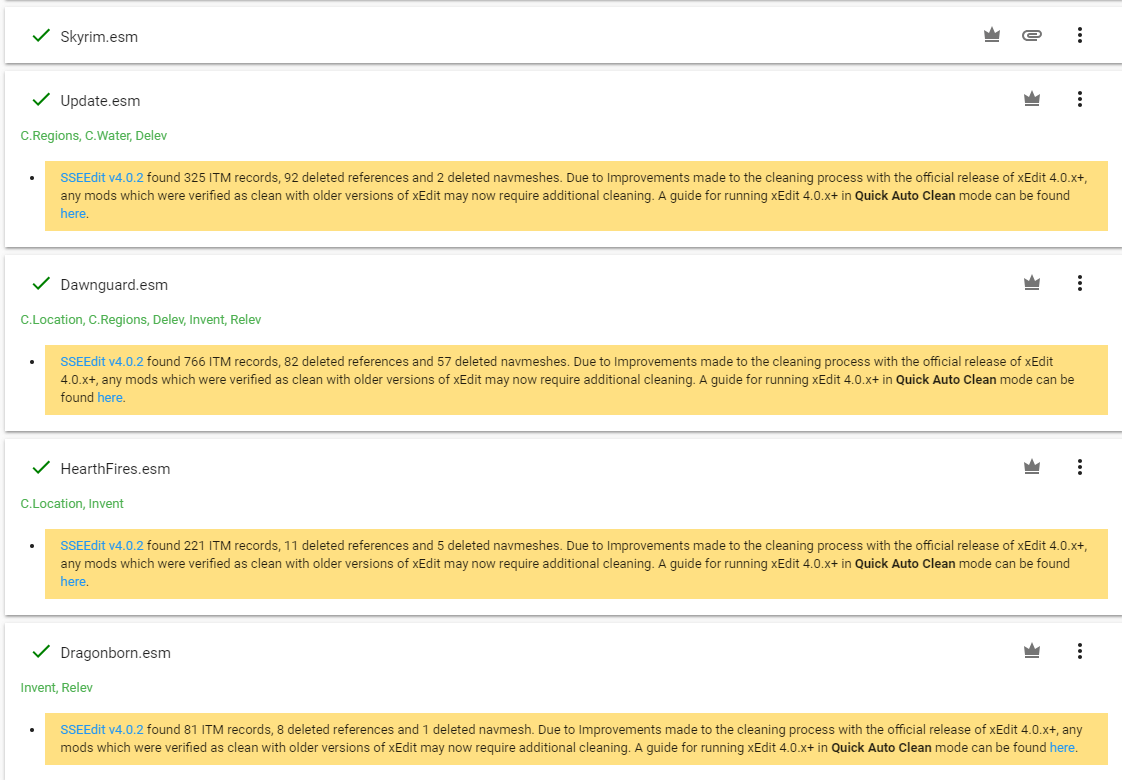The height and width of the screenshot is (780, 1122).
Task: Follow the "here" guide link in Dawnguard.esm message
Action: pos(110,398)
